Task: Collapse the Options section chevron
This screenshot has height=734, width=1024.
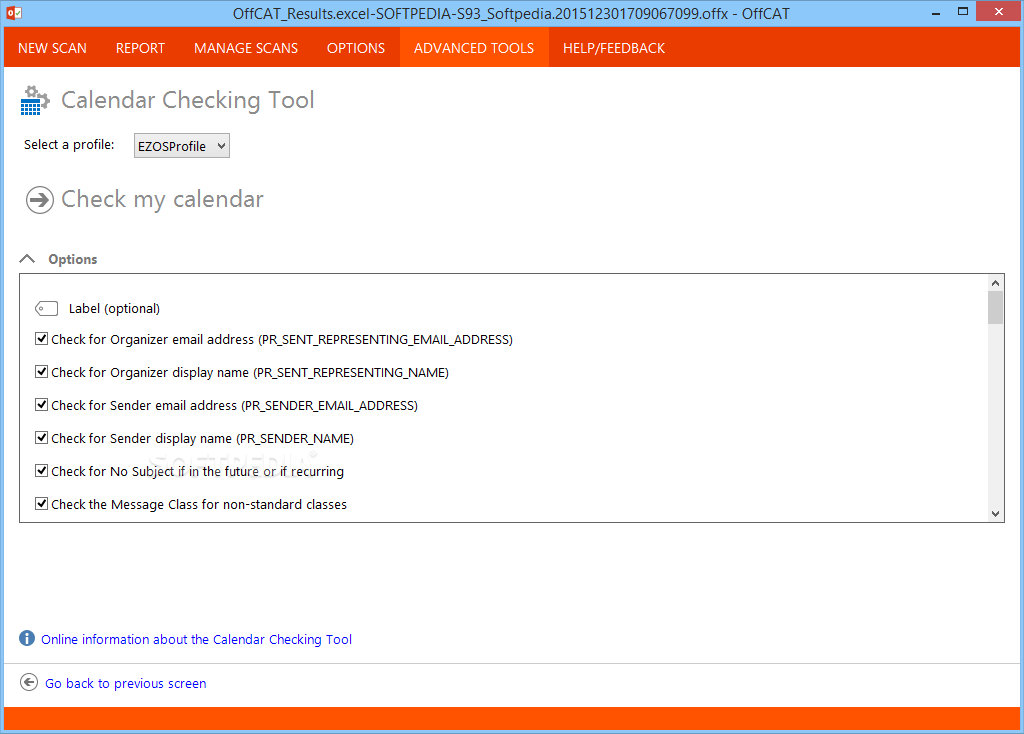Action: click(27, 259)
